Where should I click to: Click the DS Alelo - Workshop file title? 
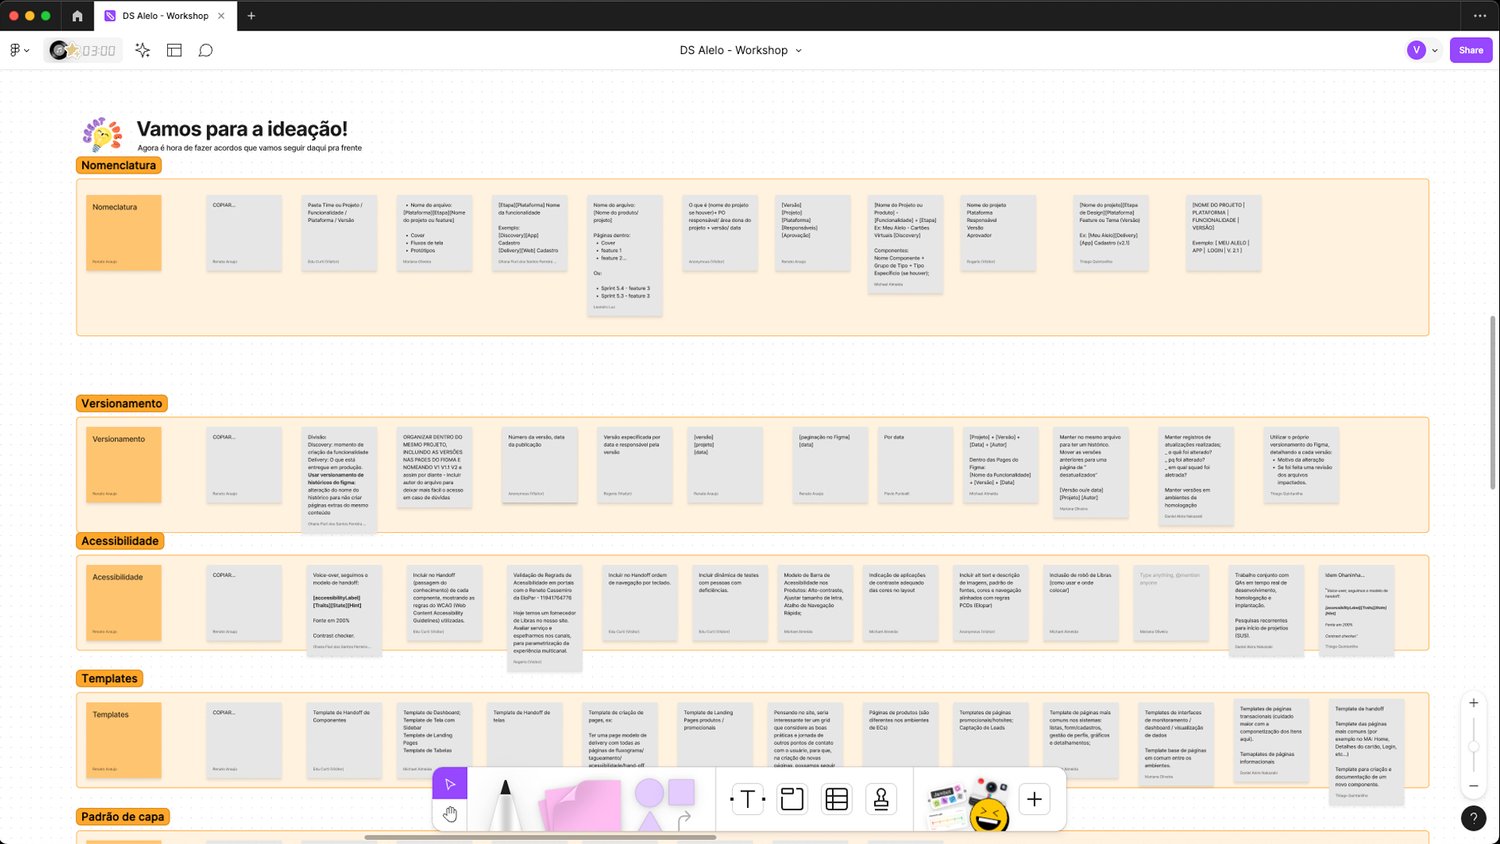pyautogui.click(x=733, y=50)
